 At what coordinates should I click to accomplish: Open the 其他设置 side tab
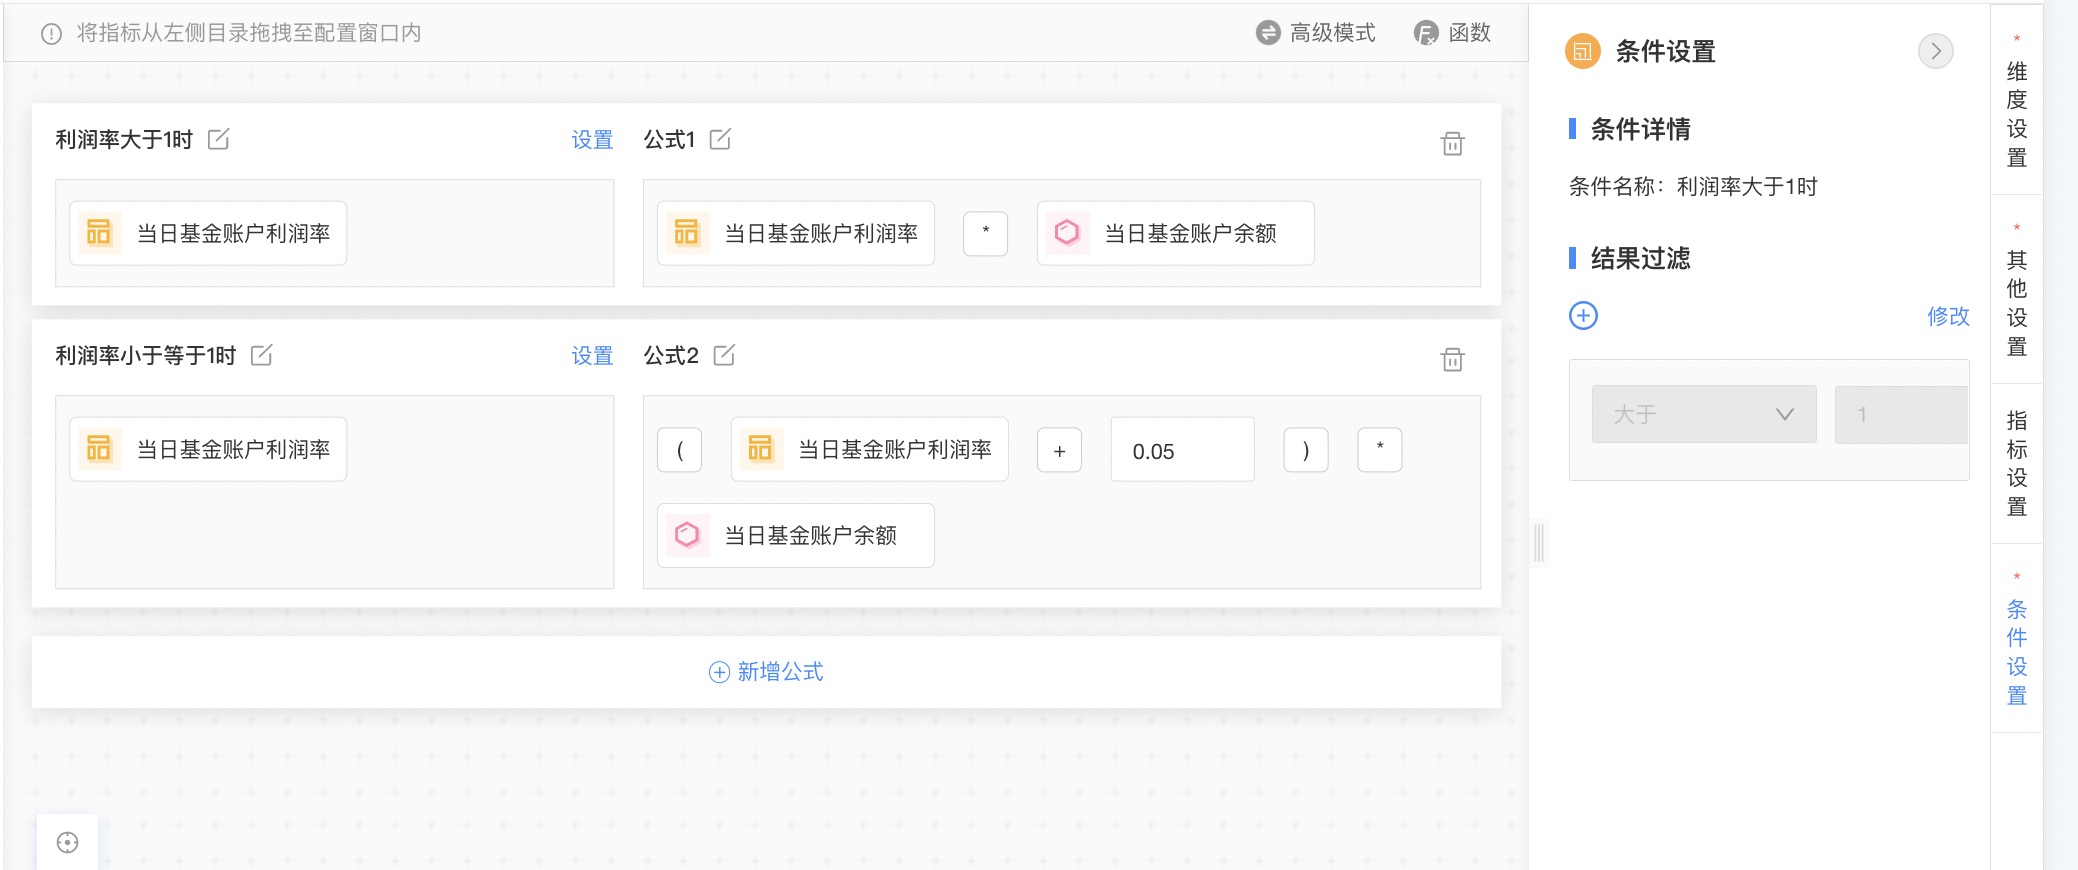click(2017, 290)
